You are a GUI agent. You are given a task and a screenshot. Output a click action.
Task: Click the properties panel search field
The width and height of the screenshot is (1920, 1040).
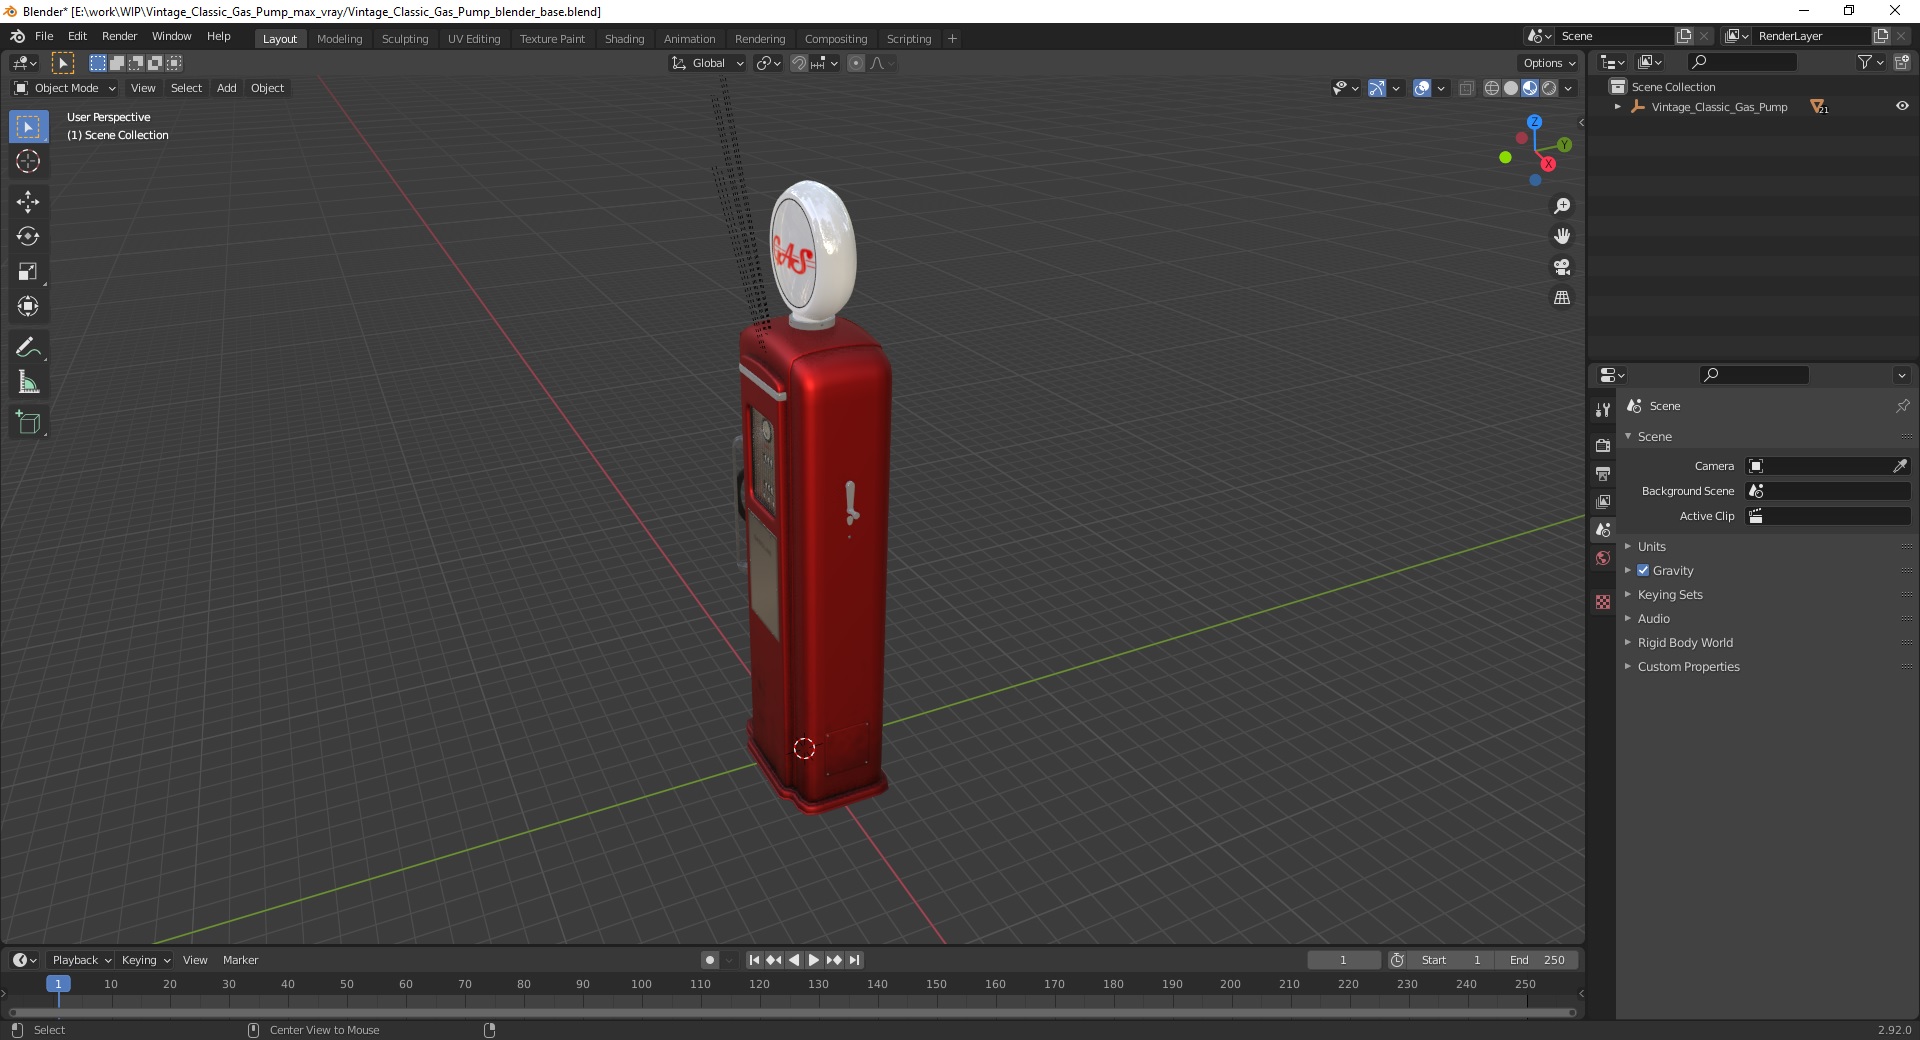click(x=1754, y=375)
